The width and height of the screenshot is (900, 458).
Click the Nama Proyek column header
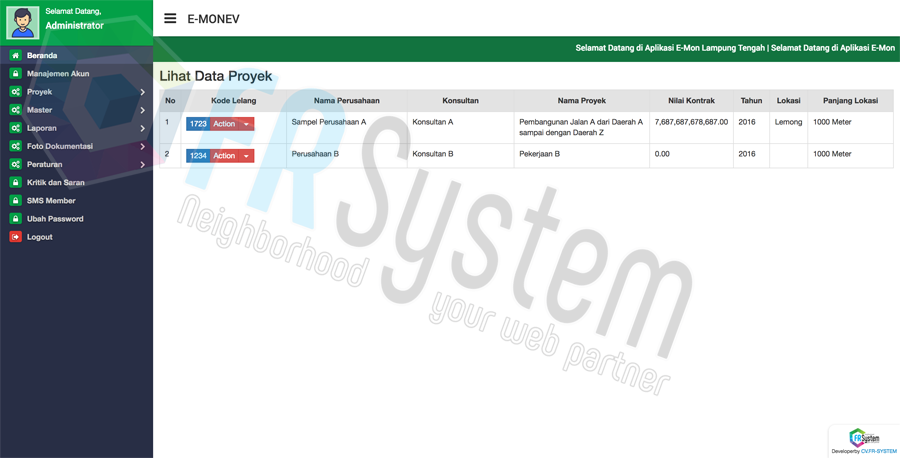(x=581, y=100)
